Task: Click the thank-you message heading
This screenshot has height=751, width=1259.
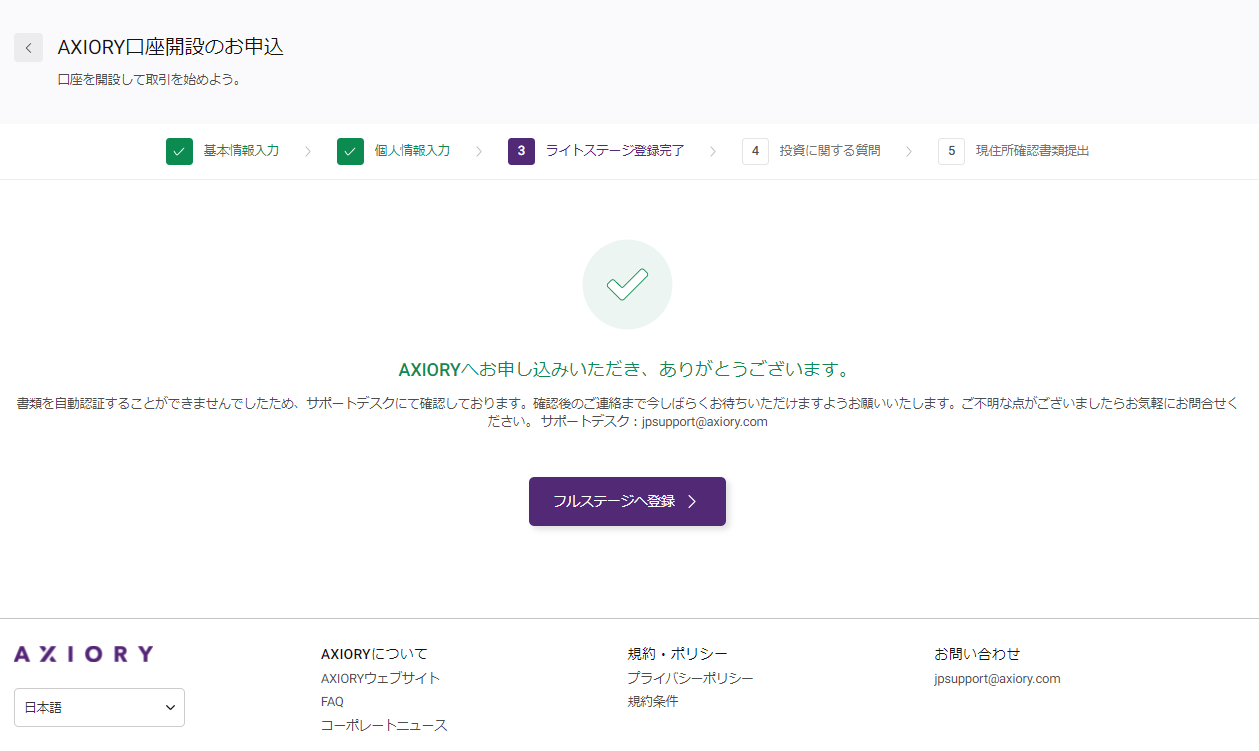Action: [627, 369]
